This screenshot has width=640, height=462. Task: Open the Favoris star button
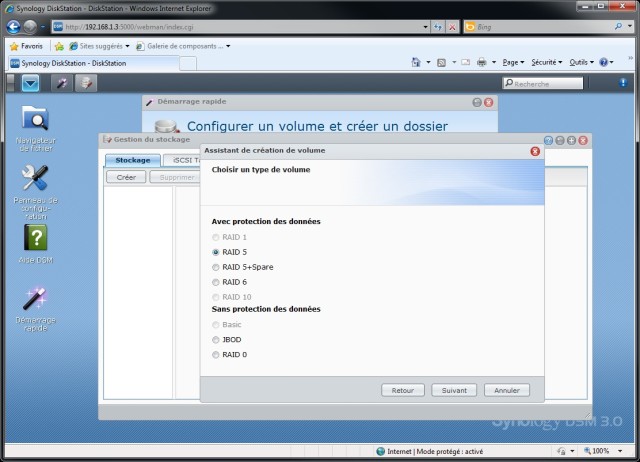[x=26, y=46]
